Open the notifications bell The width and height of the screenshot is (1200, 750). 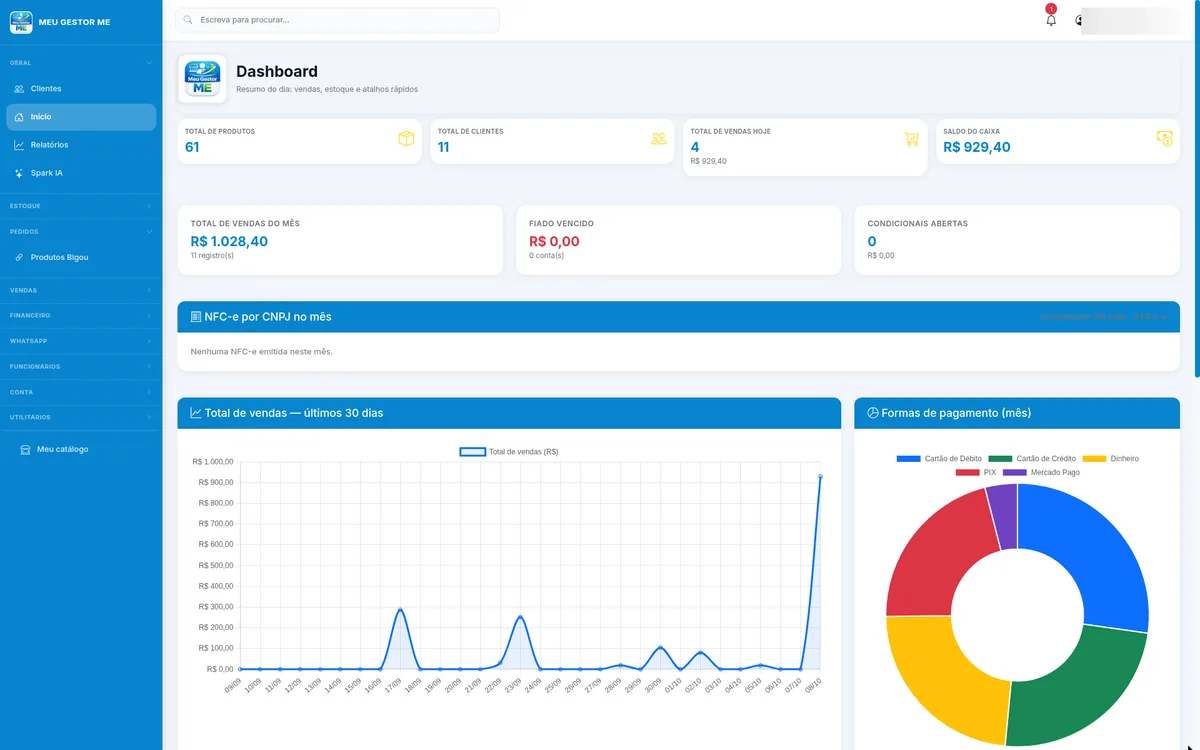[x=1051, y=20]
